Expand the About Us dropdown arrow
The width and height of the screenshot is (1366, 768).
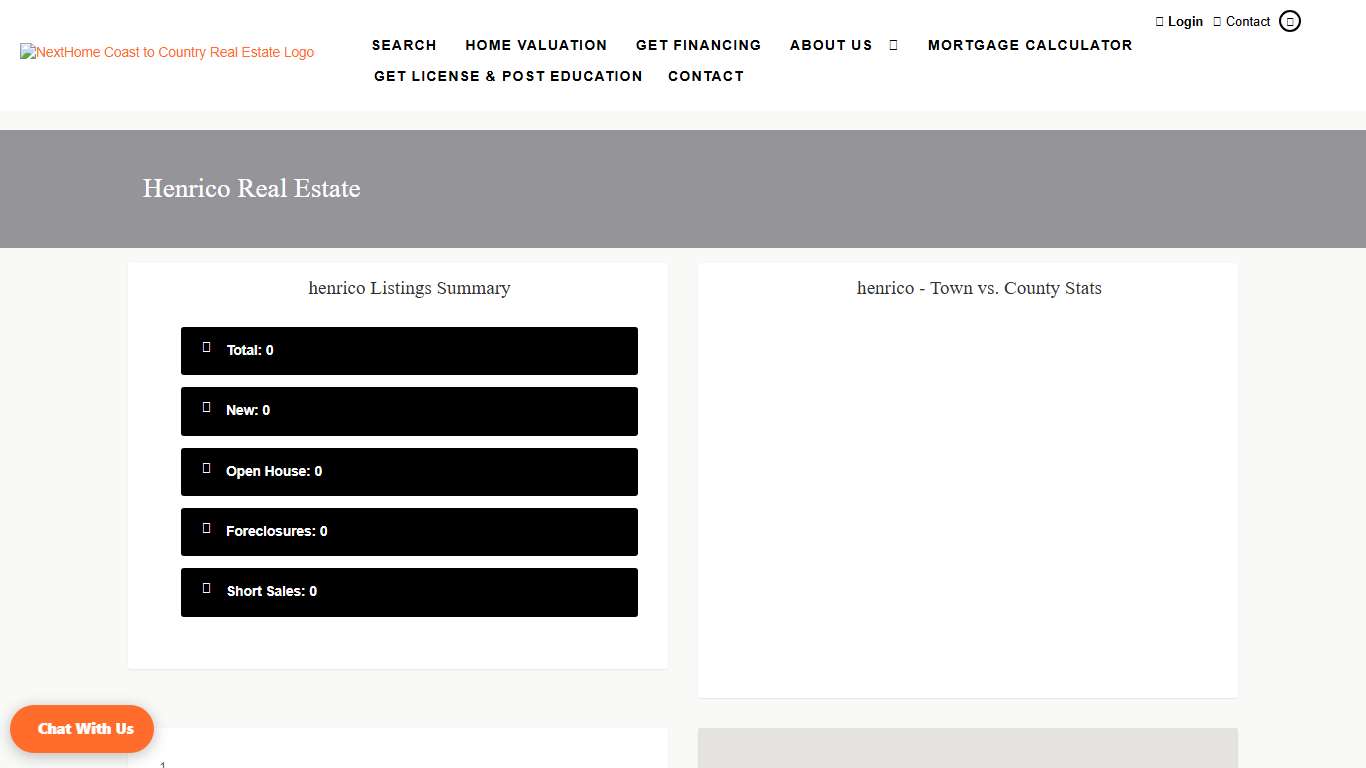pyautogui.click(x=894, y=45)
